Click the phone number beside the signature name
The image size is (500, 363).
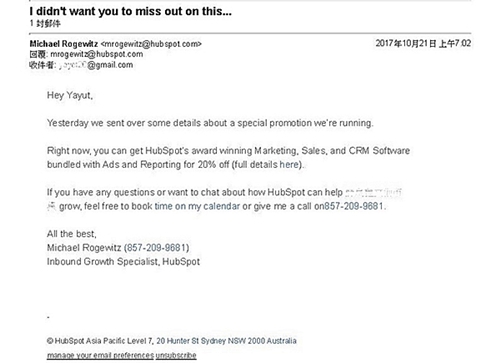[x=156, y=248]
